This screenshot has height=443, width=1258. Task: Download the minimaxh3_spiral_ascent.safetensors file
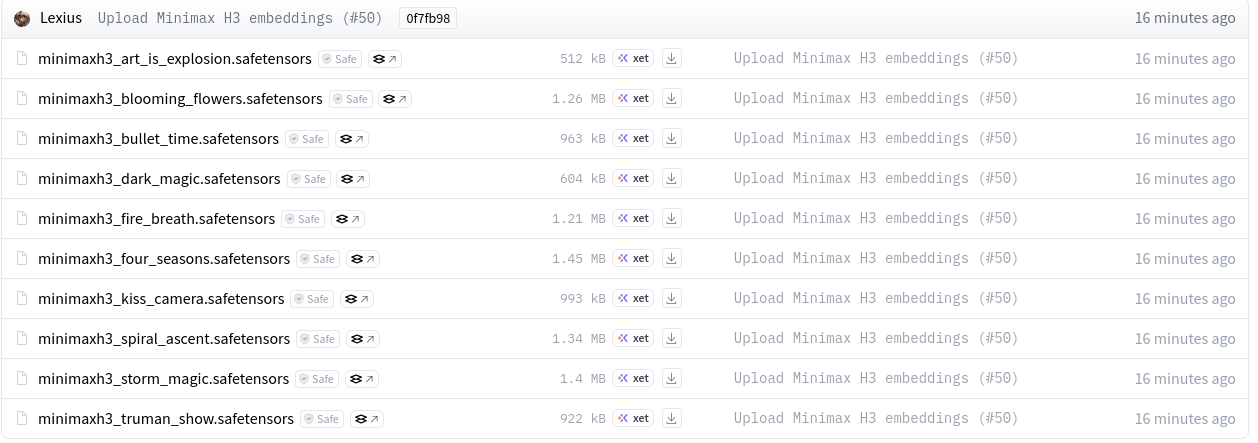point(672,338)
